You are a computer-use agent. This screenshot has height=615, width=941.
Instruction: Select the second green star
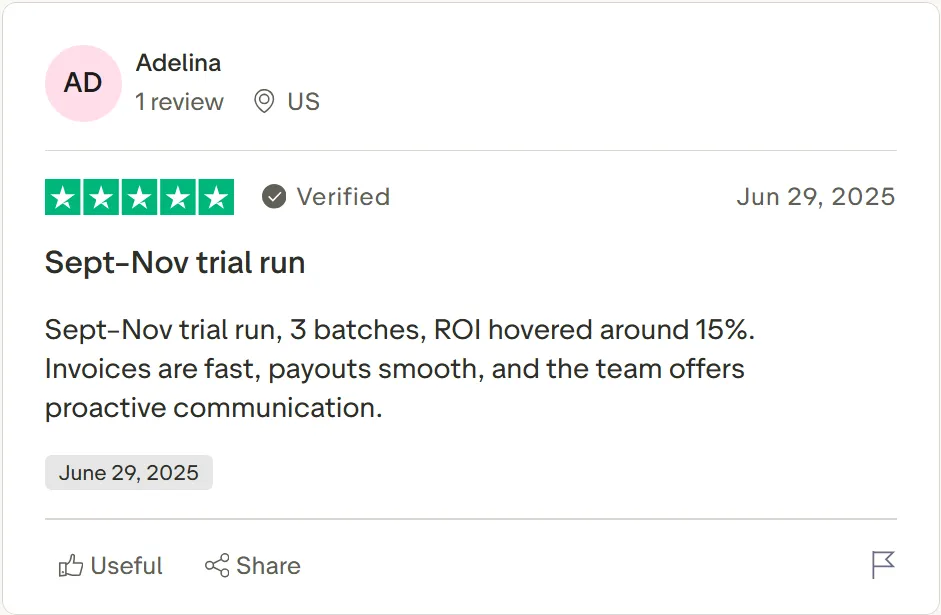[102, 197]
